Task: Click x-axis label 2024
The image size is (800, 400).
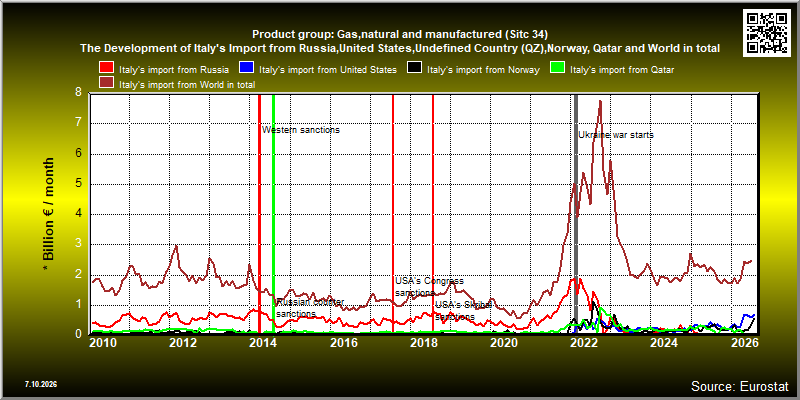Action: point(664,343)
